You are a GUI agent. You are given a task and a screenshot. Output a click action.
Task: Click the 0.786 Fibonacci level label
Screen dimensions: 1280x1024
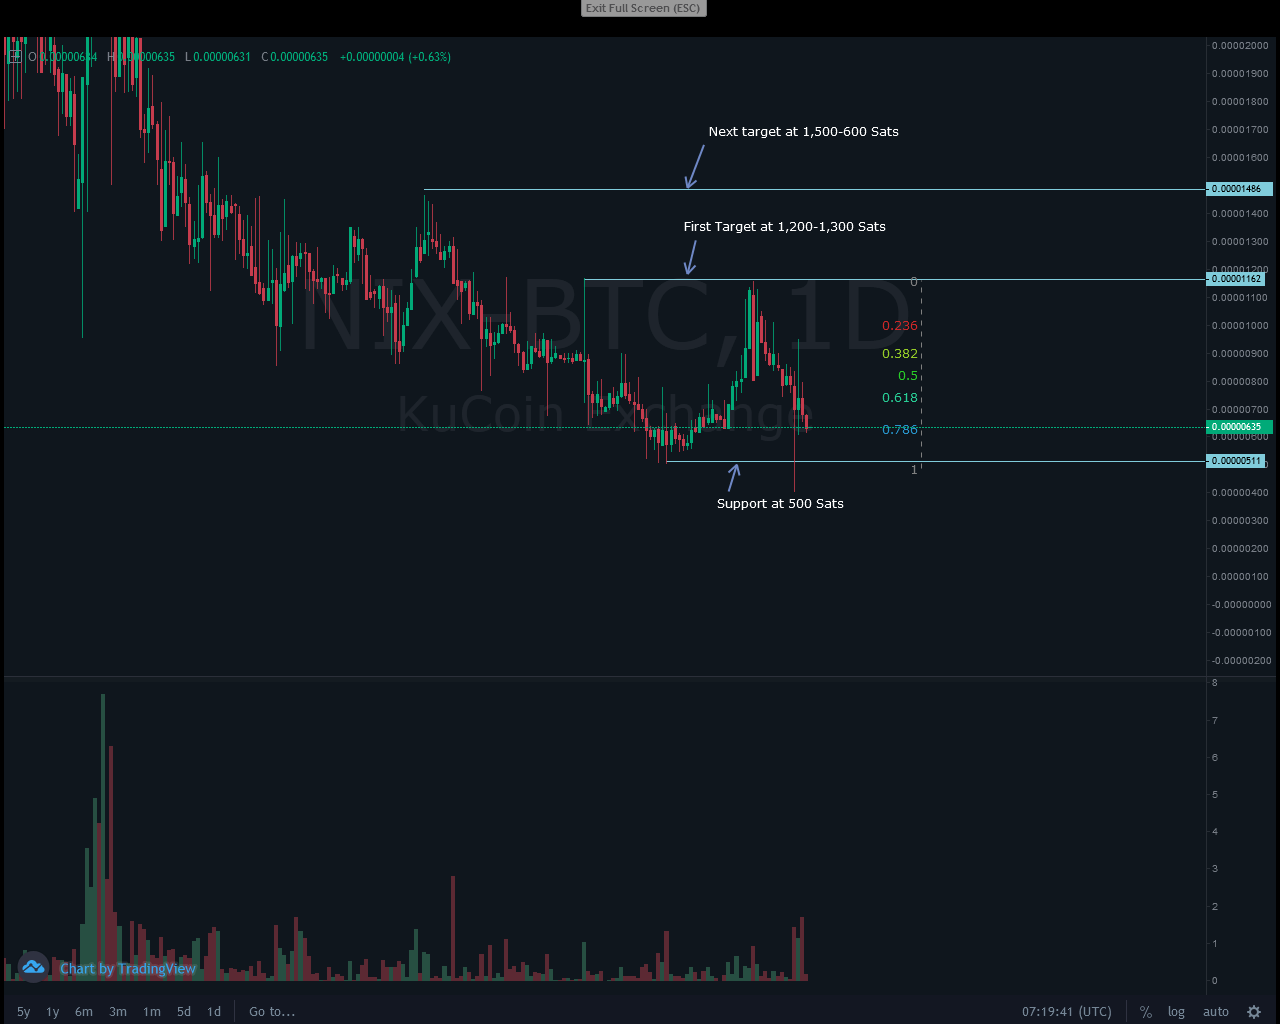(900, 430)
